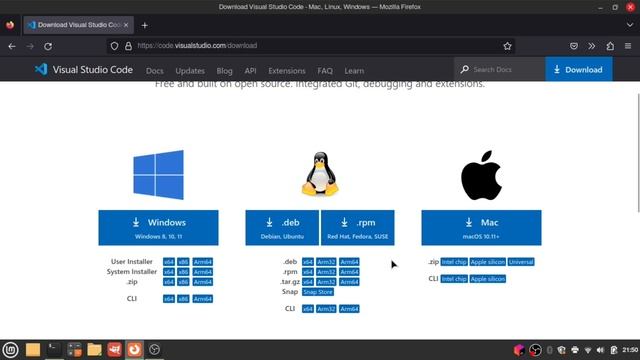
Task: Open the Firefox hamburger menu
Action: pyautogui.click(x=628, y=46)
